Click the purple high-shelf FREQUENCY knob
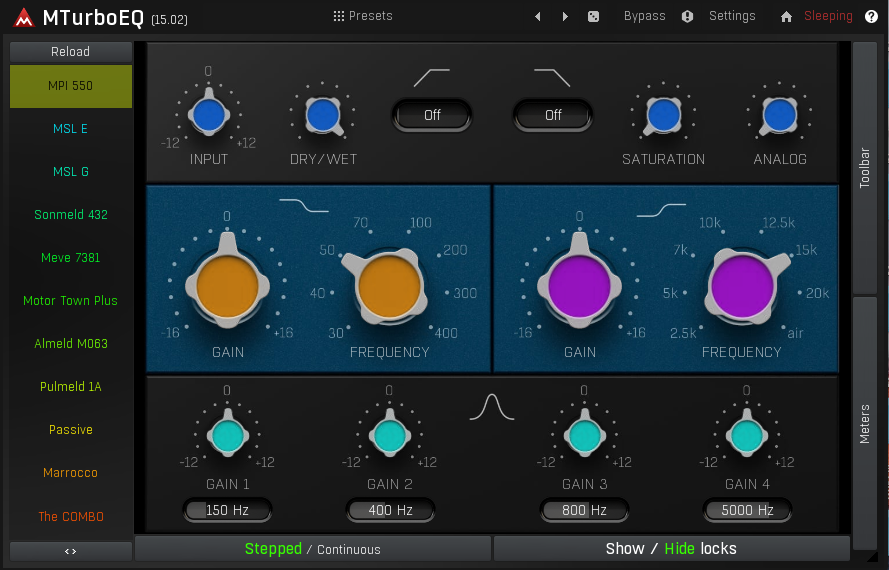Viewport: 889px width, 570px height. (742, 285)
